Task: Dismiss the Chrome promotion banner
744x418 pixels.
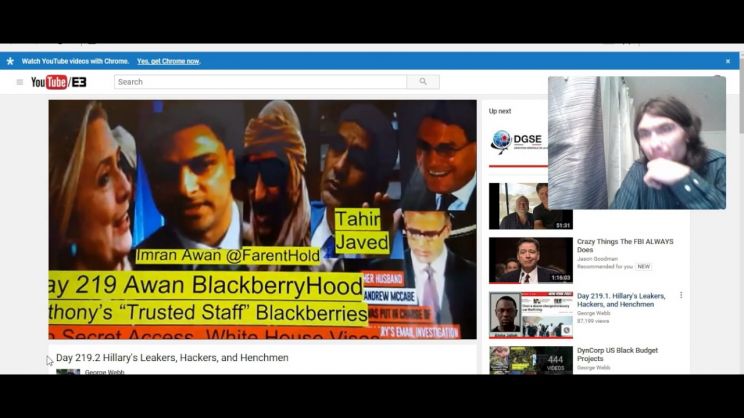Action: (x=727, y=61)
